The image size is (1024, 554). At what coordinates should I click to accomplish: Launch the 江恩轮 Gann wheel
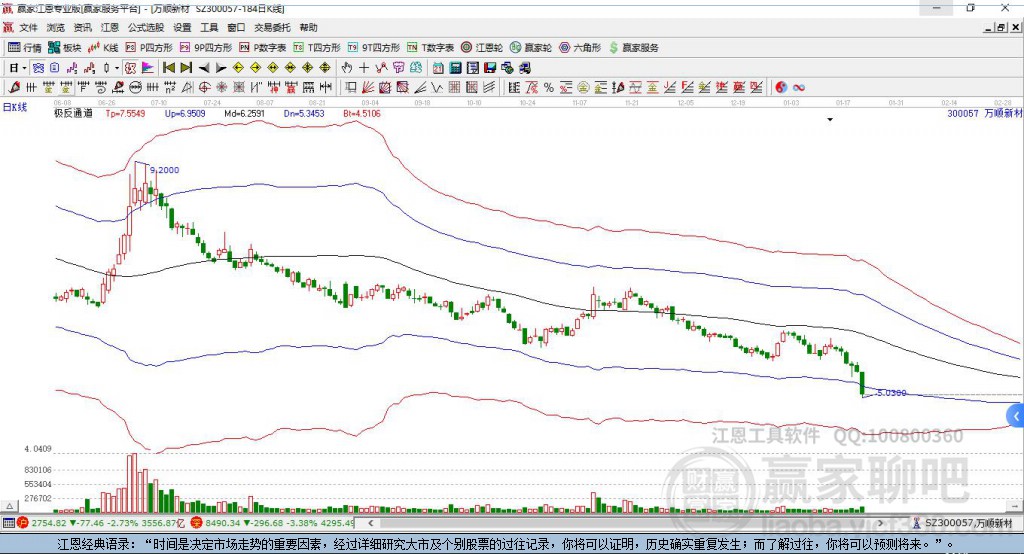481,48
